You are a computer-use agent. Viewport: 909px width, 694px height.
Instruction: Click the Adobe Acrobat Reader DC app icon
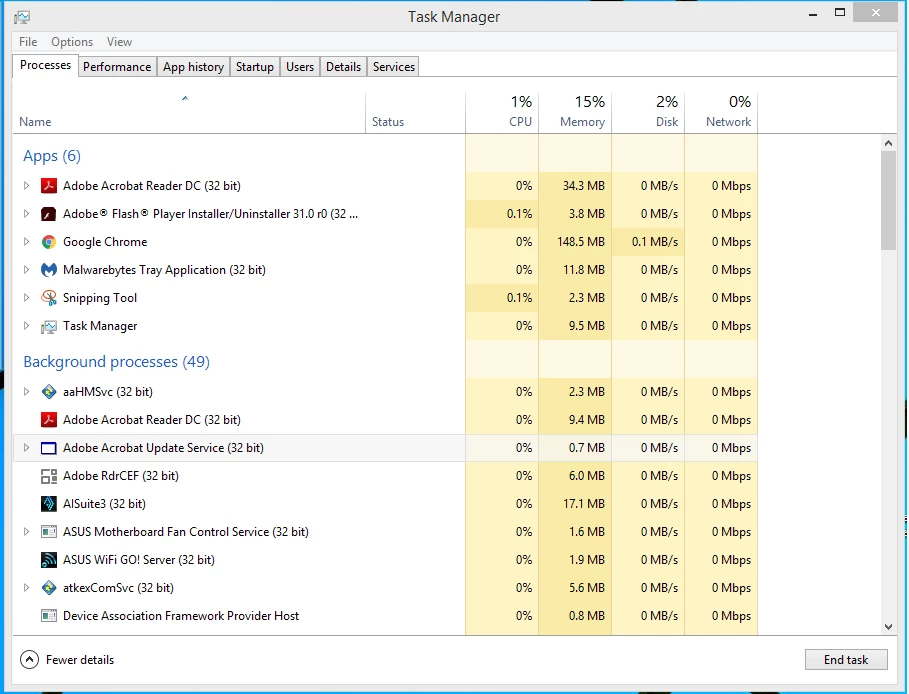tap(49, 186)
